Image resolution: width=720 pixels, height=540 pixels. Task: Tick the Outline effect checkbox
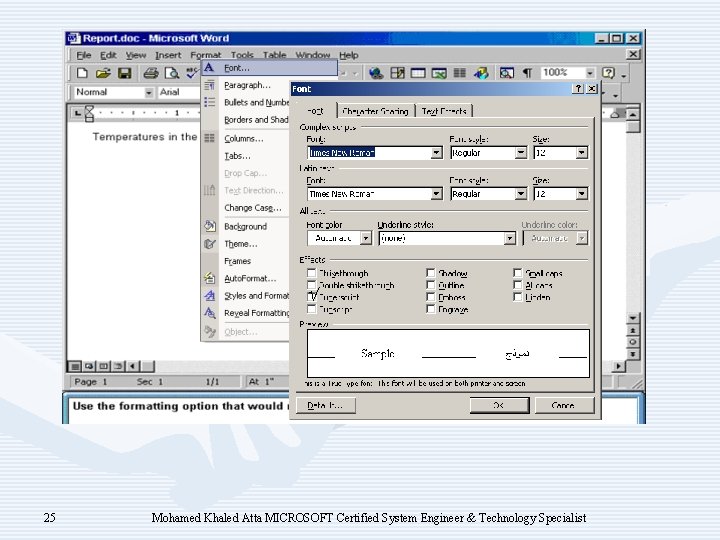coord(431,285)
